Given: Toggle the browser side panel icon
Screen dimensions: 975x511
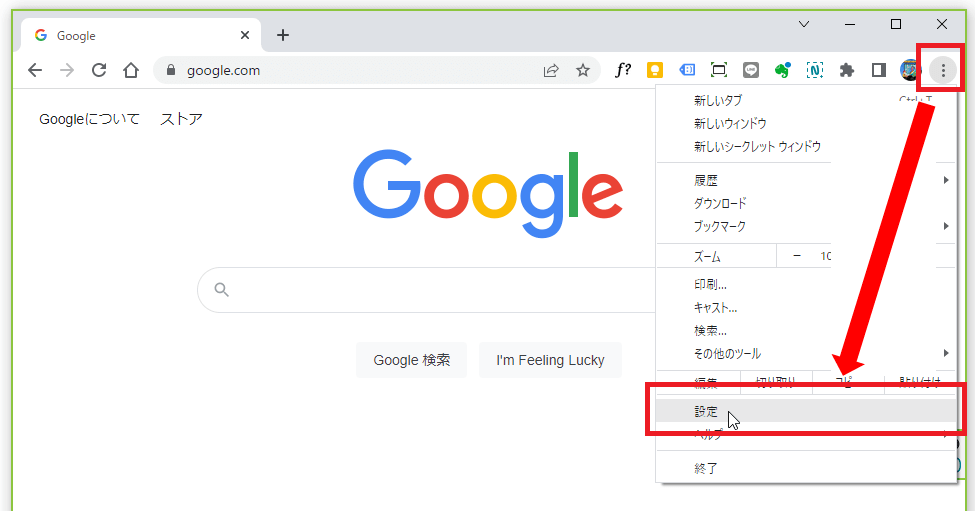Looking at the screenshot, I should tap(879, 70).
